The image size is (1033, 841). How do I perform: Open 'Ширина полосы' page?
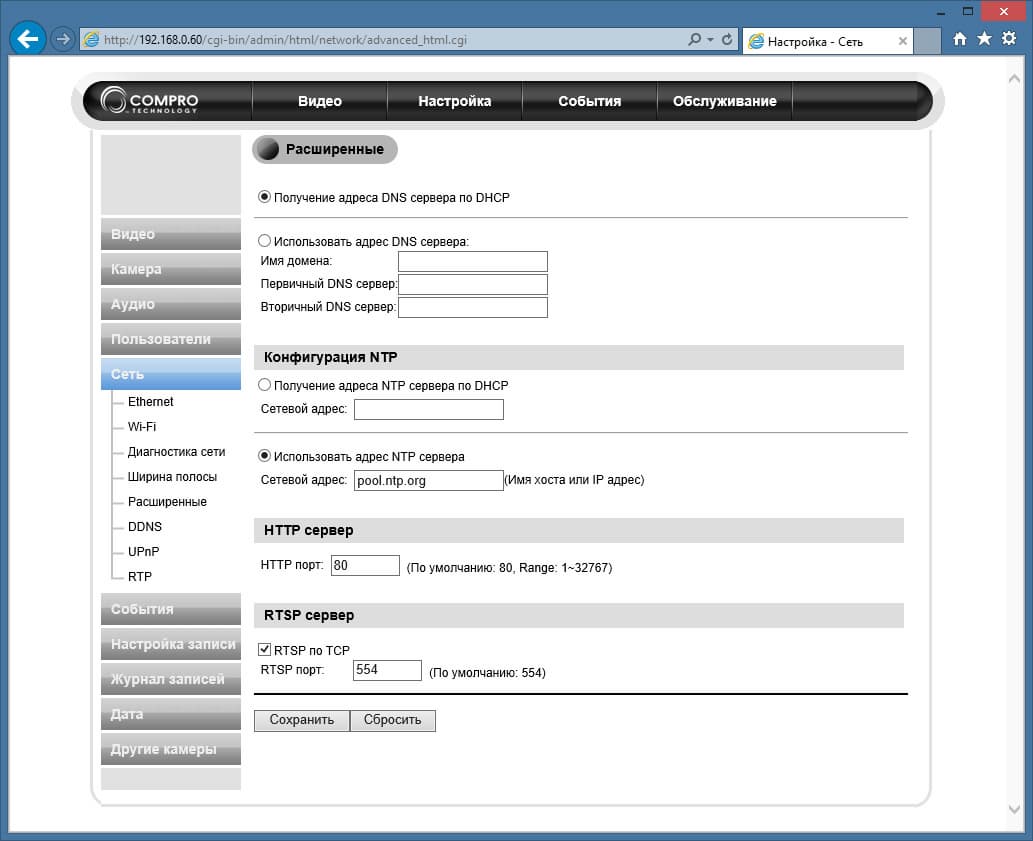pos(172,477)
